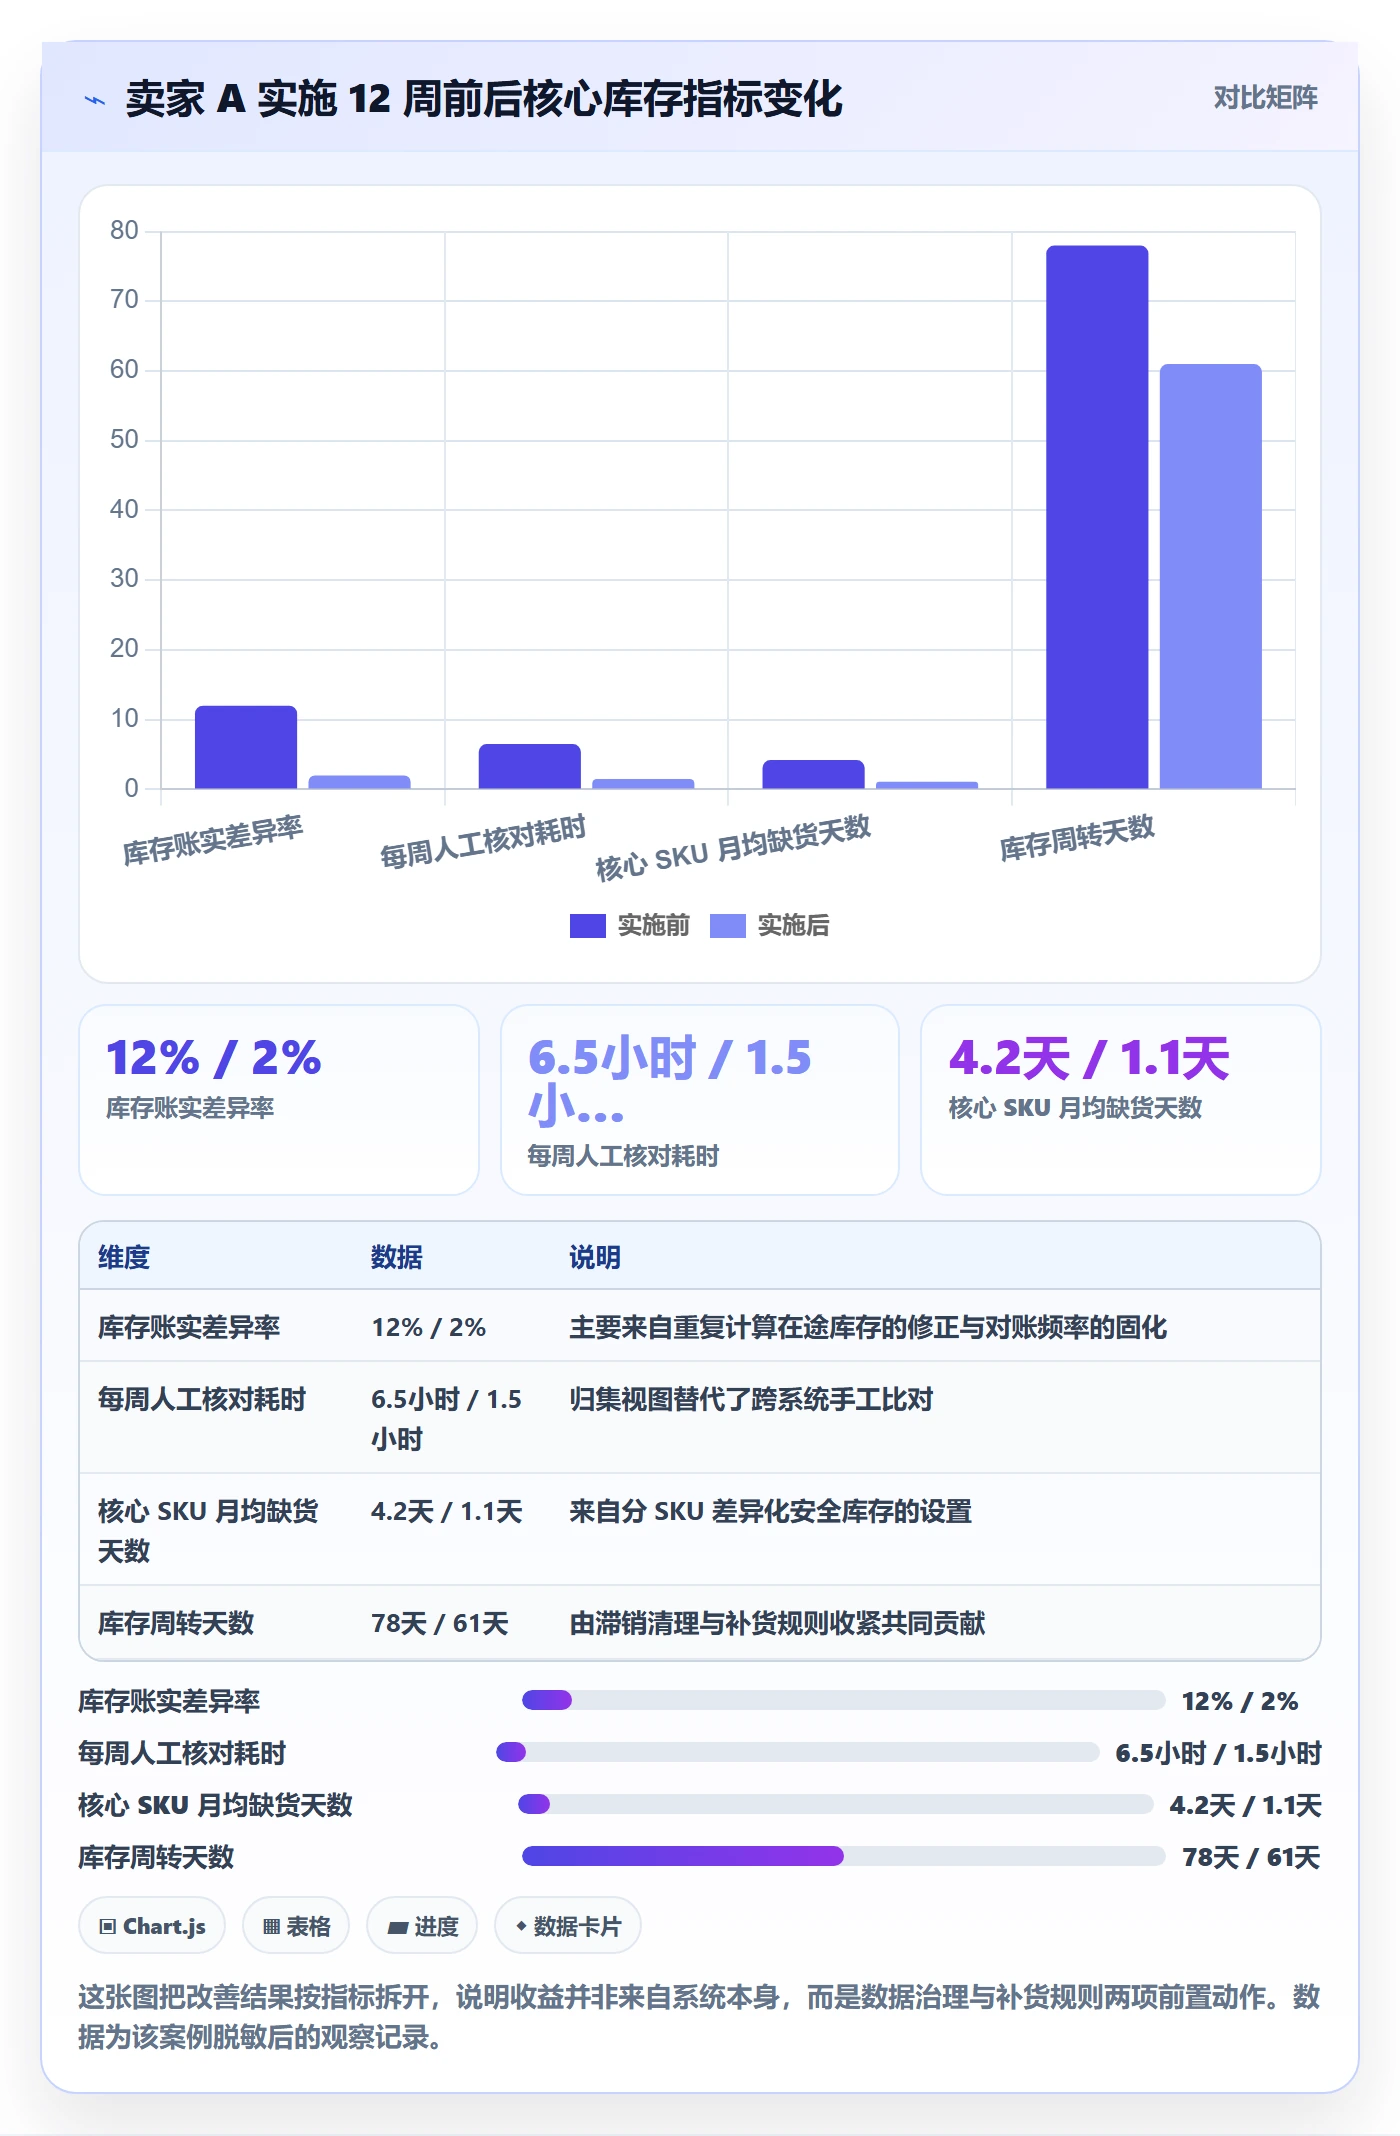This screenshot has height=2136, width=1400.
Task: Click the 库存周转天数 table row label
Action: [x=176, y=1622]
